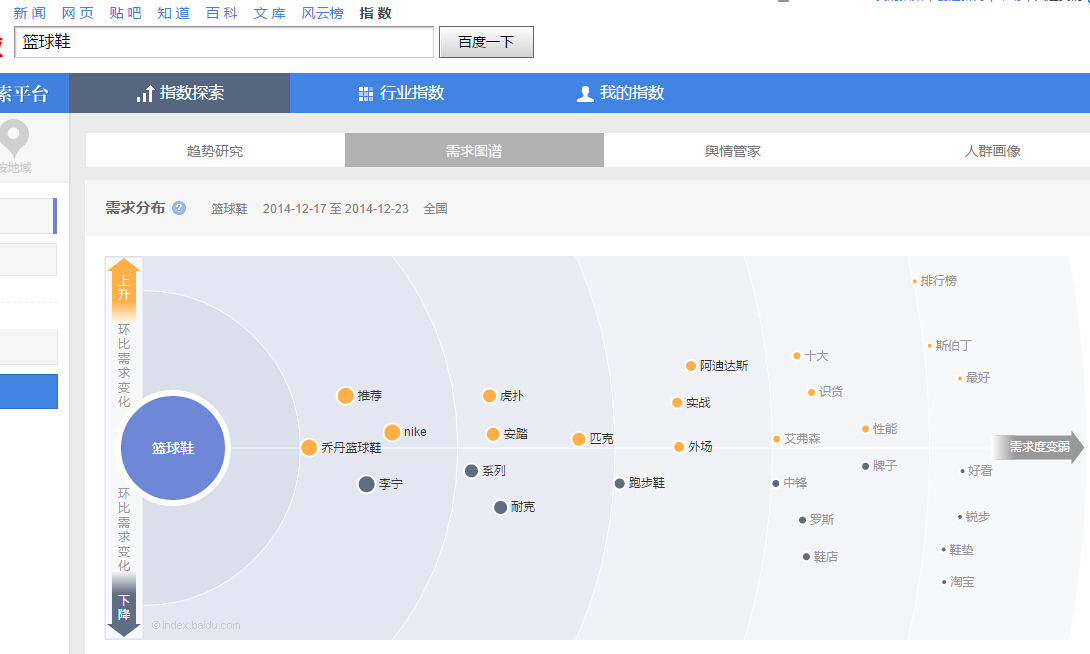Screen dimensions: 1090x654
Task: Click the location pin icon in sidebar
Action: coord(14,138)
